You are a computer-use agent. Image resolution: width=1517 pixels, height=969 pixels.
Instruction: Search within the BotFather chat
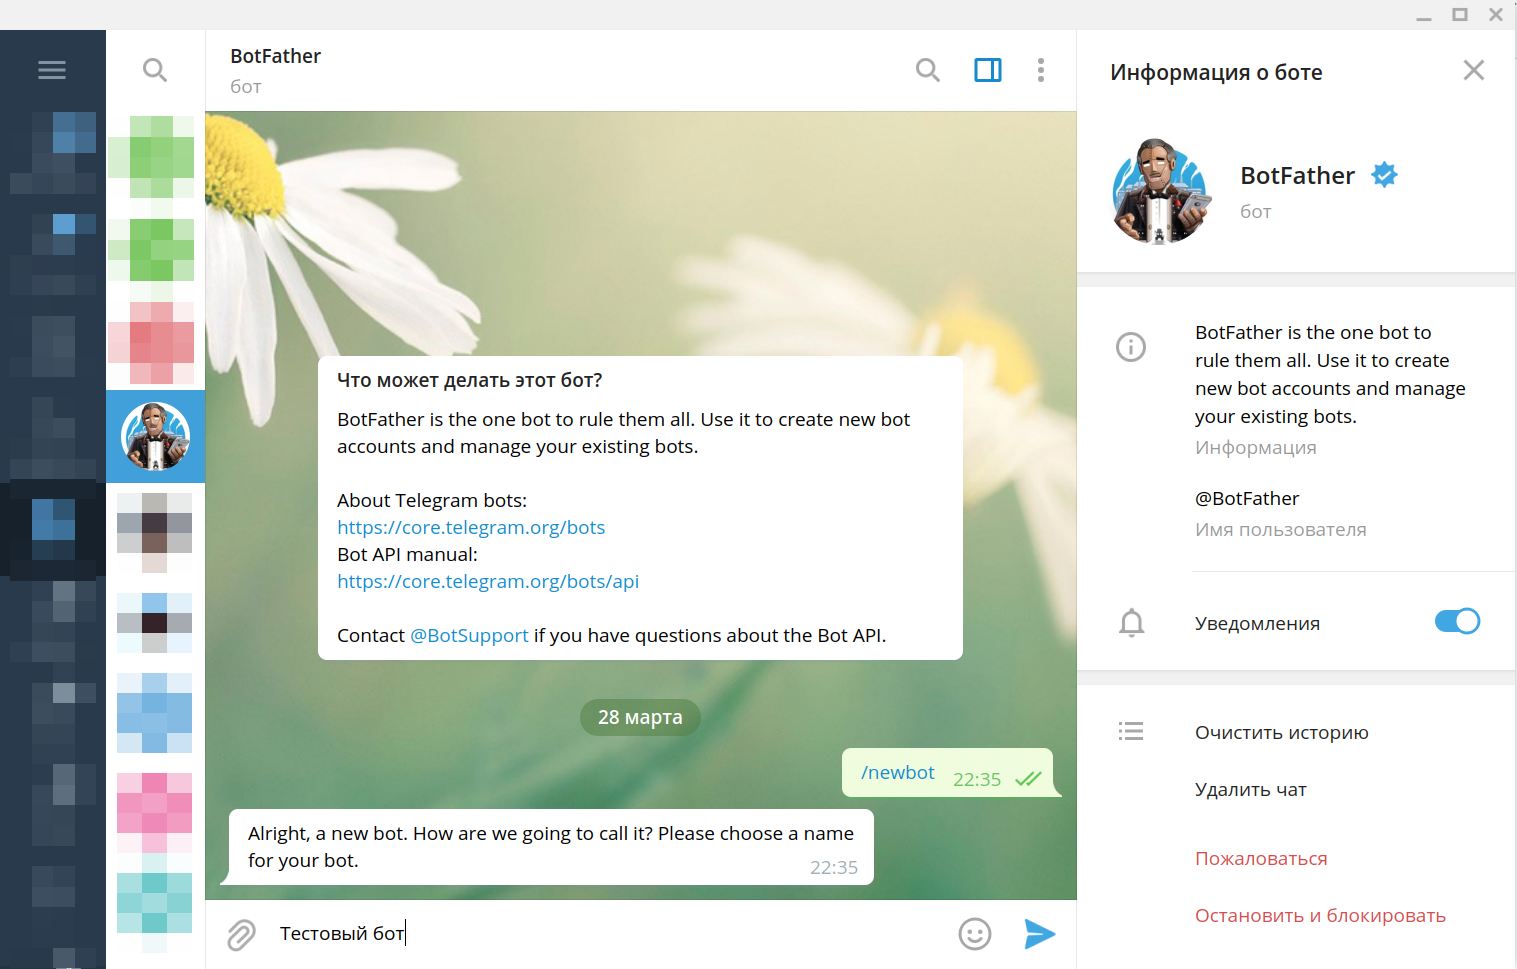[927, 70]
